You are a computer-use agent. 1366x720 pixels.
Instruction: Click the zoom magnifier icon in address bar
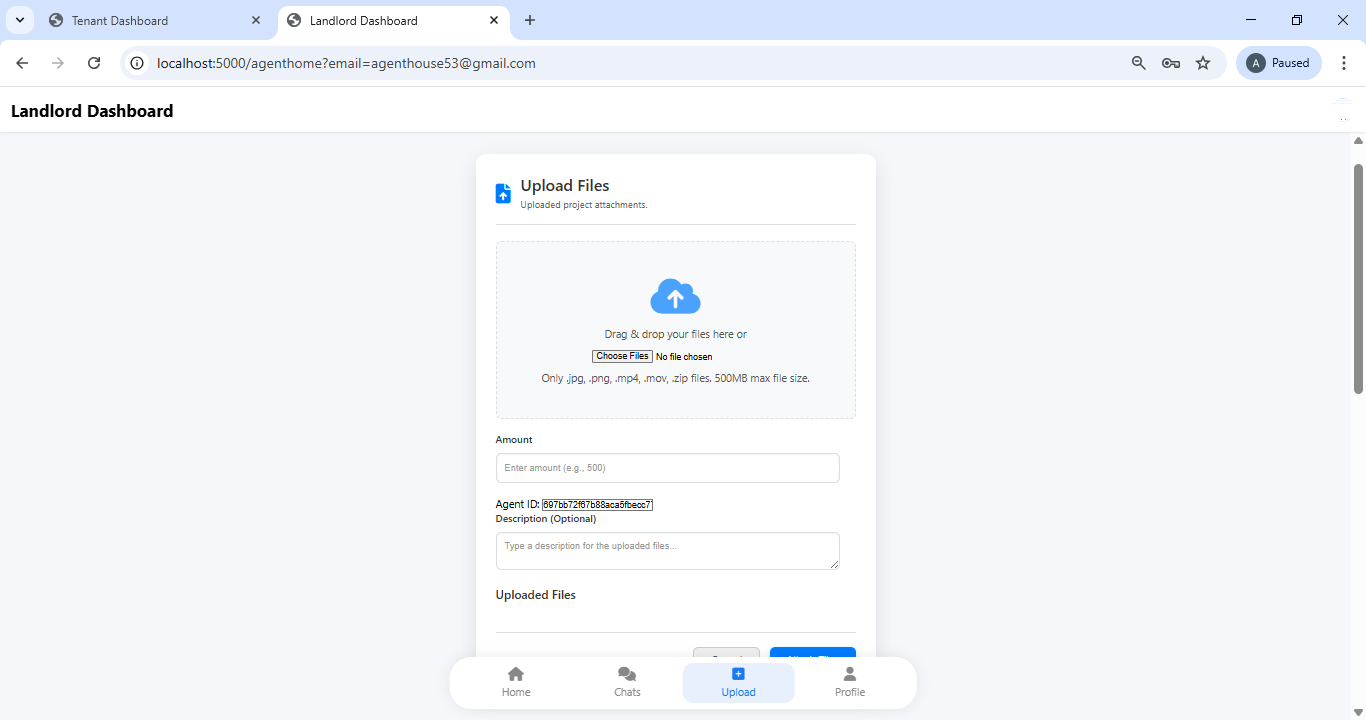point(1139,62)
